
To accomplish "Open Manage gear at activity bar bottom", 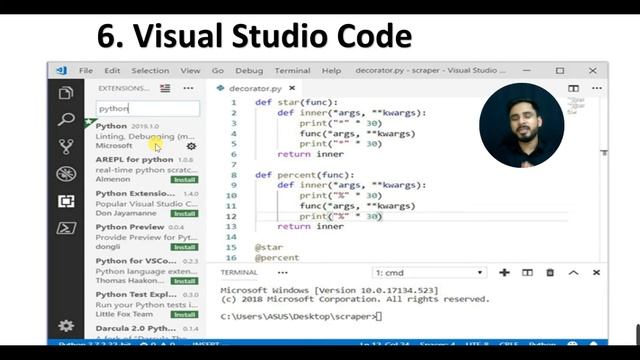I will tap(66, 325).
